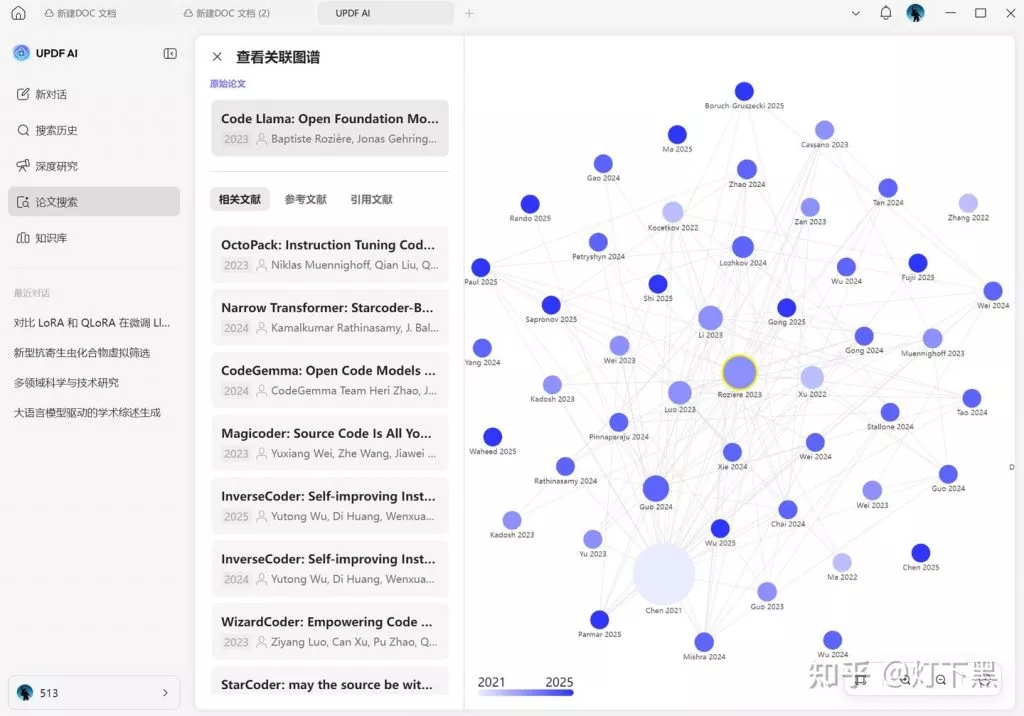Open the notification bell
The width and height of the screenshot is (1024, 716).
(x=884, y=13)
